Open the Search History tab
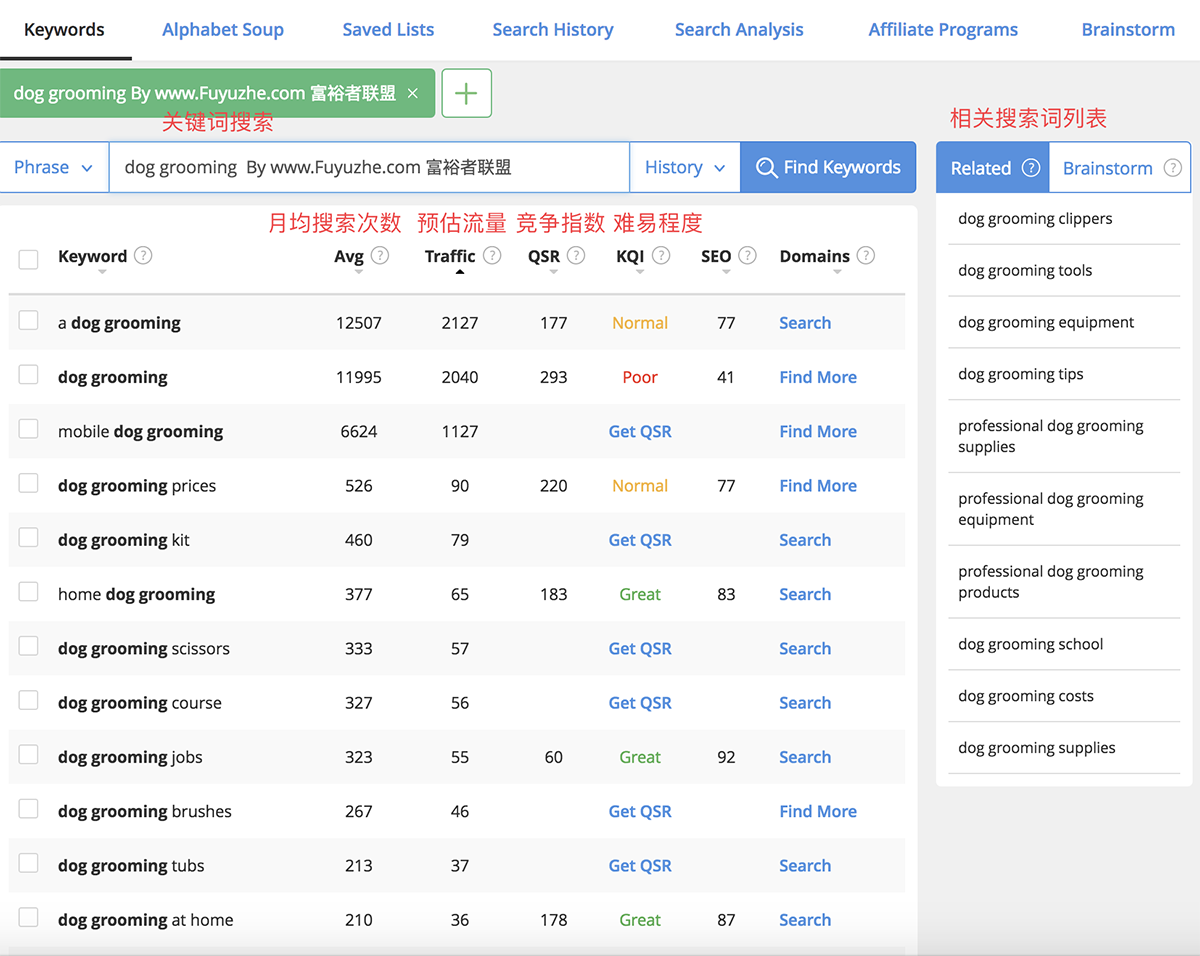The image size is (1200, 956). click(553, 30)
